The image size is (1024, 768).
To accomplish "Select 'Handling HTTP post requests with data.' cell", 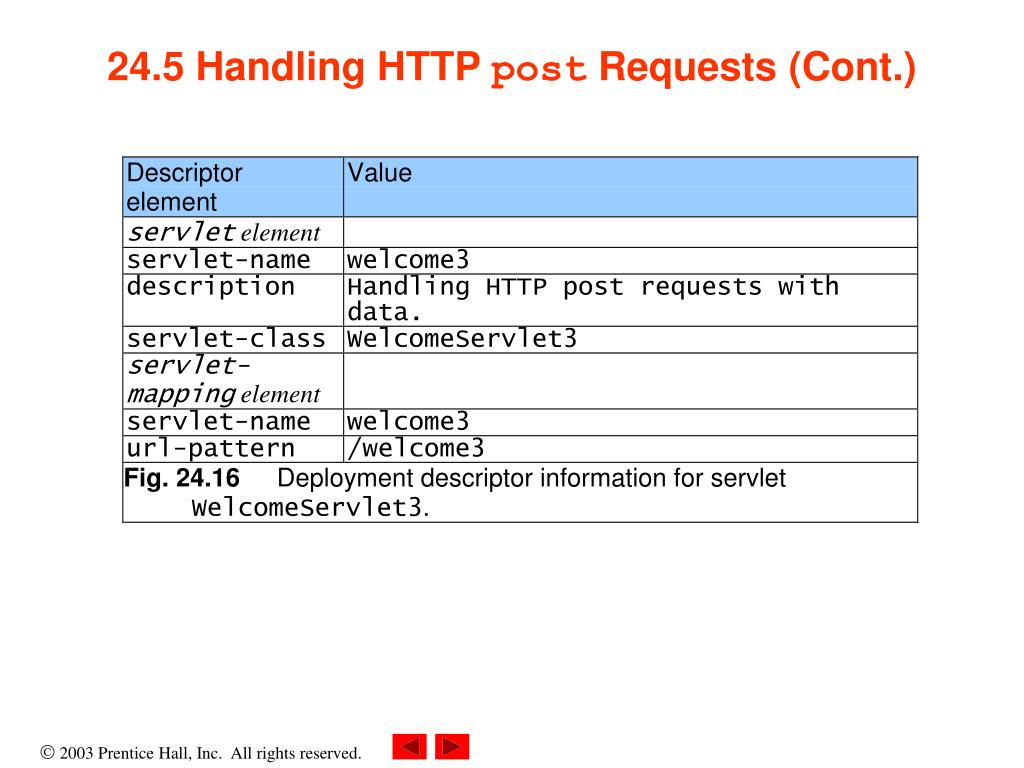I will 630,300.
